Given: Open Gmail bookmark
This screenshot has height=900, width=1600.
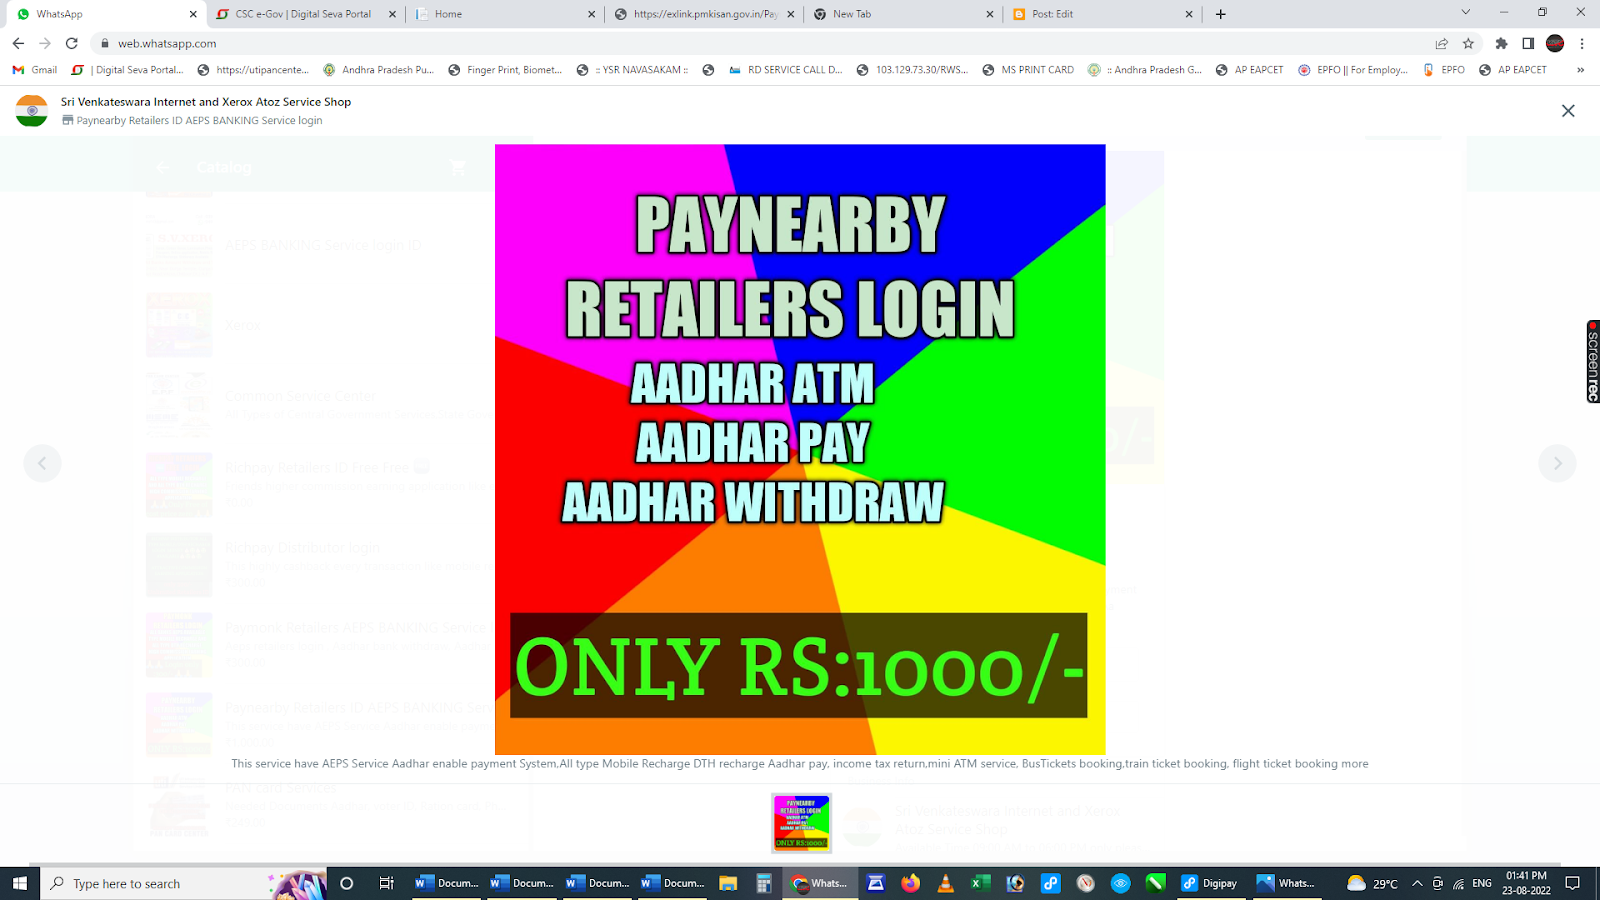Looking at the screenshot, I should point(35,70).
